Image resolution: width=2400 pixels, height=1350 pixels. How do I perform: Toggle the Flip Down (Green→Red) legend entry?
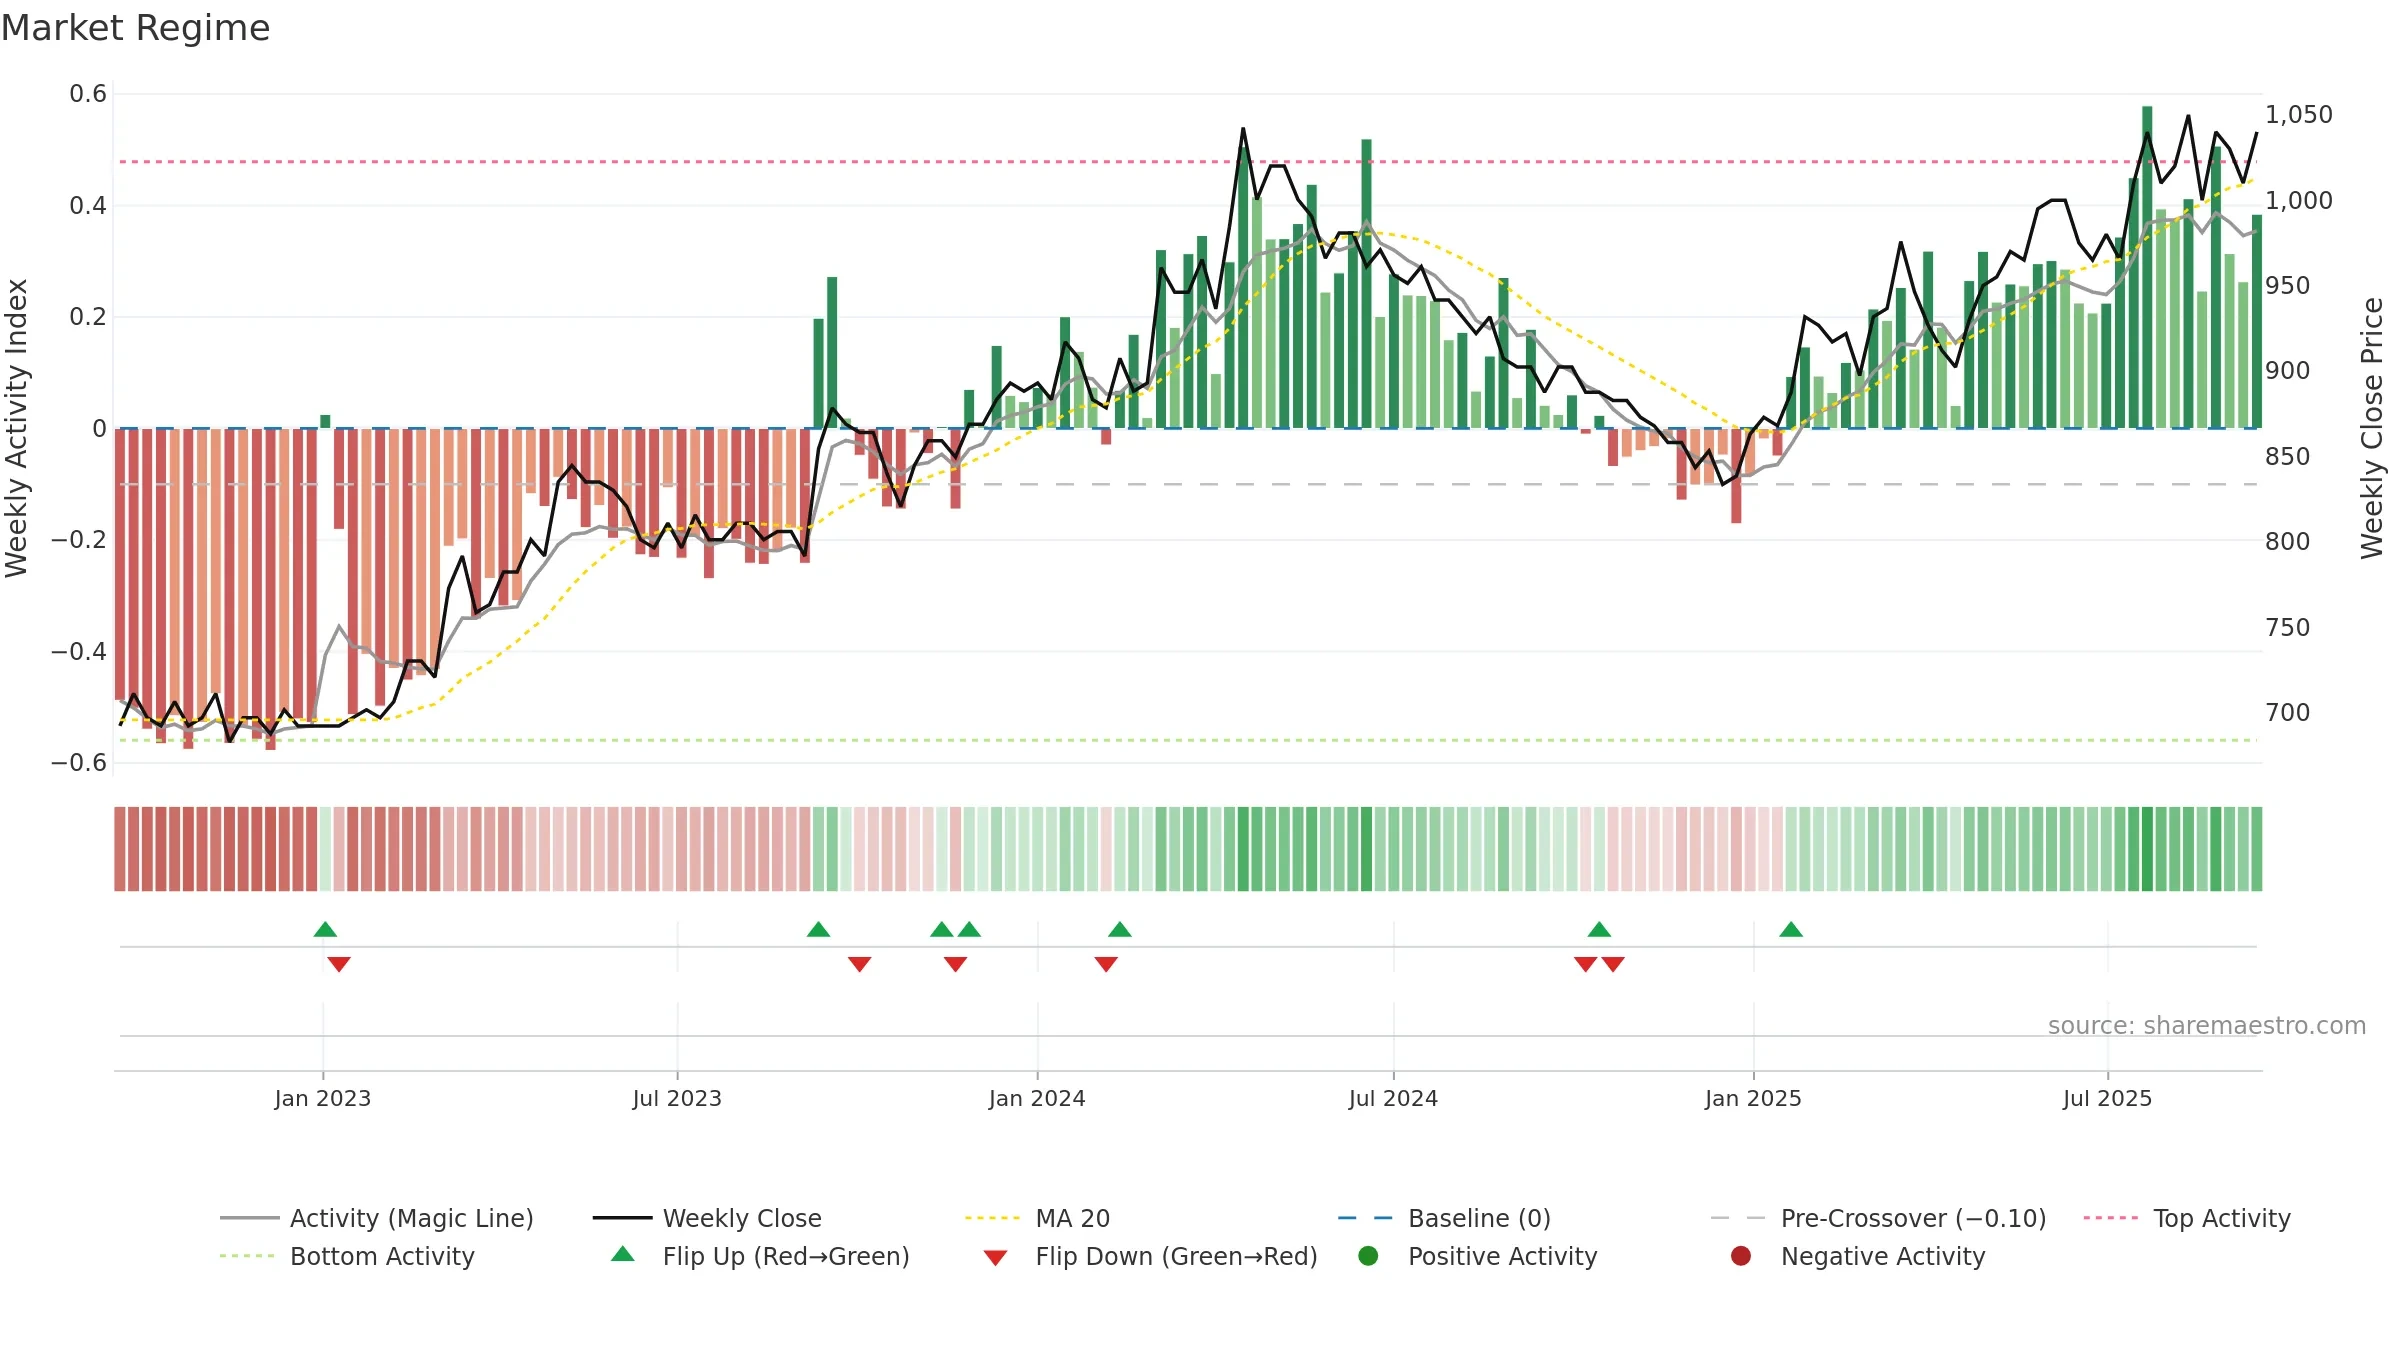(1150, 1256)
